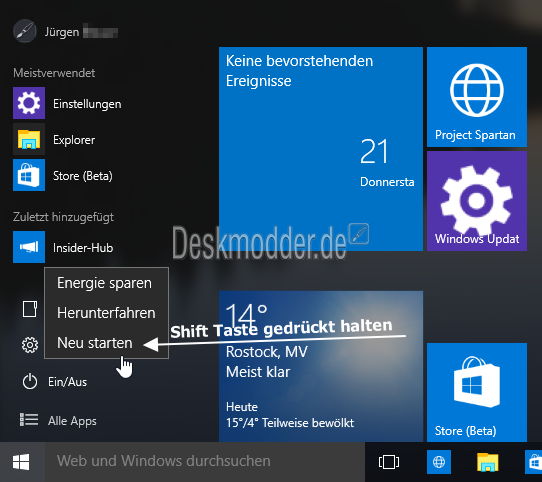Click the Ein/Aus power icon
Viewport: 542px width, 482px height.
[x=30, y=382]
